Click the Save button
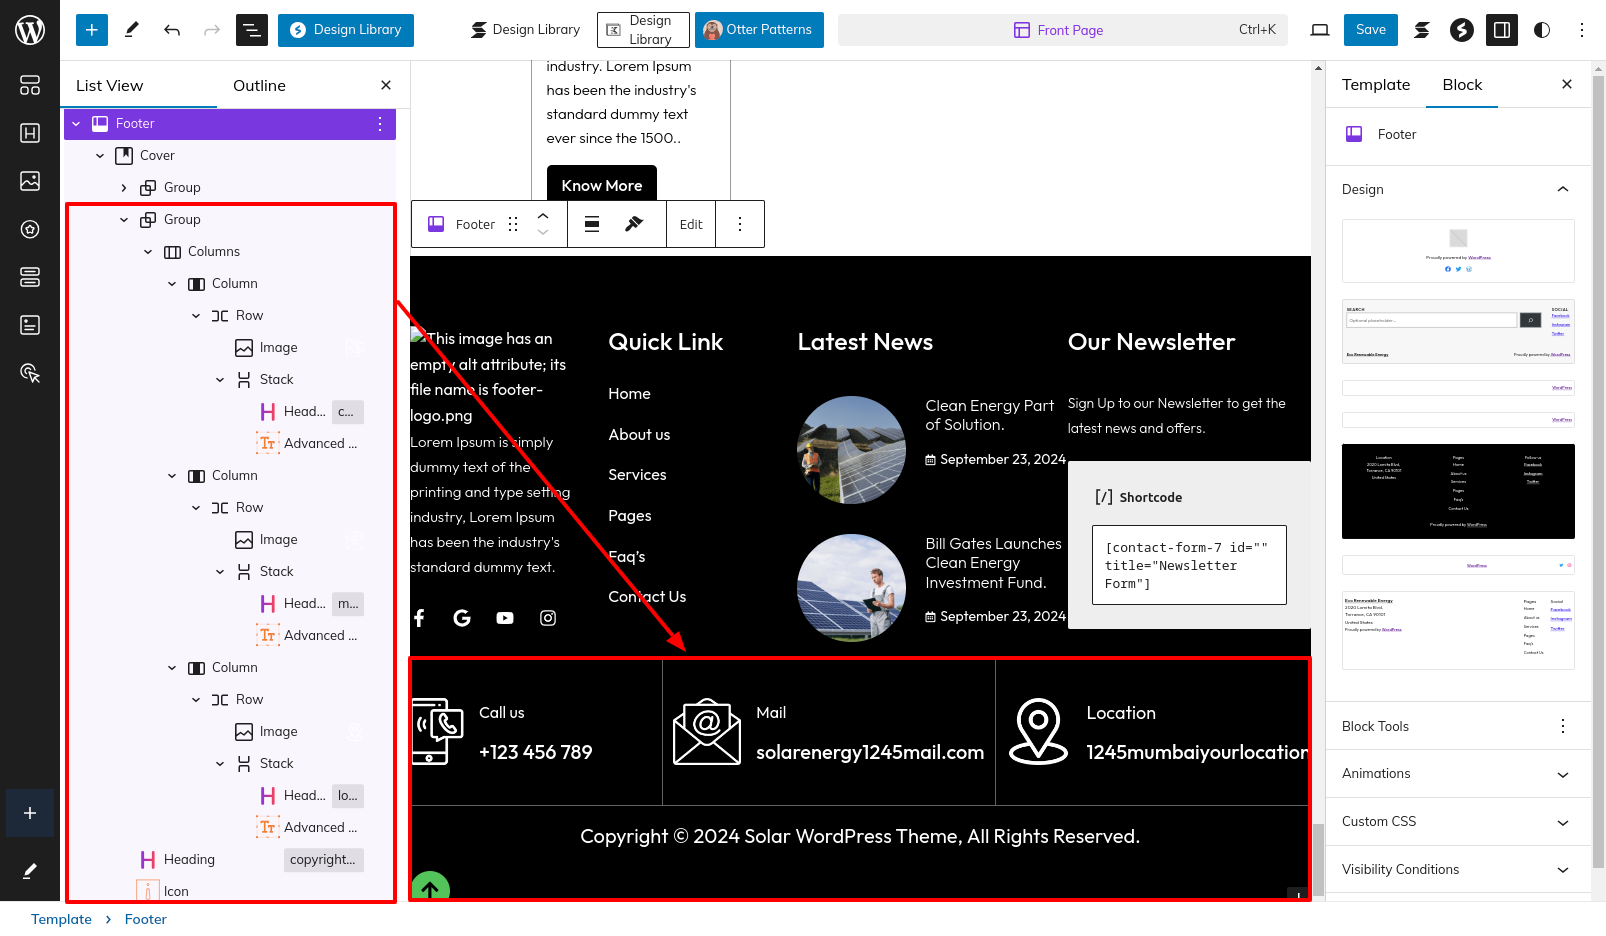The width and height of the screenshot is (1606, 936). click(1370, 30)
